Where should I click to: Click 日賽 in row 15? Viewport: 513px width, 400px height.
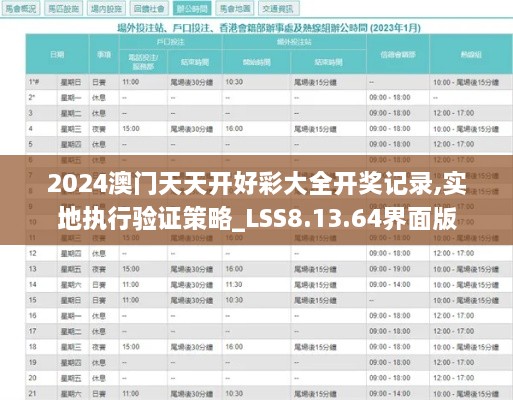(99, 301)
